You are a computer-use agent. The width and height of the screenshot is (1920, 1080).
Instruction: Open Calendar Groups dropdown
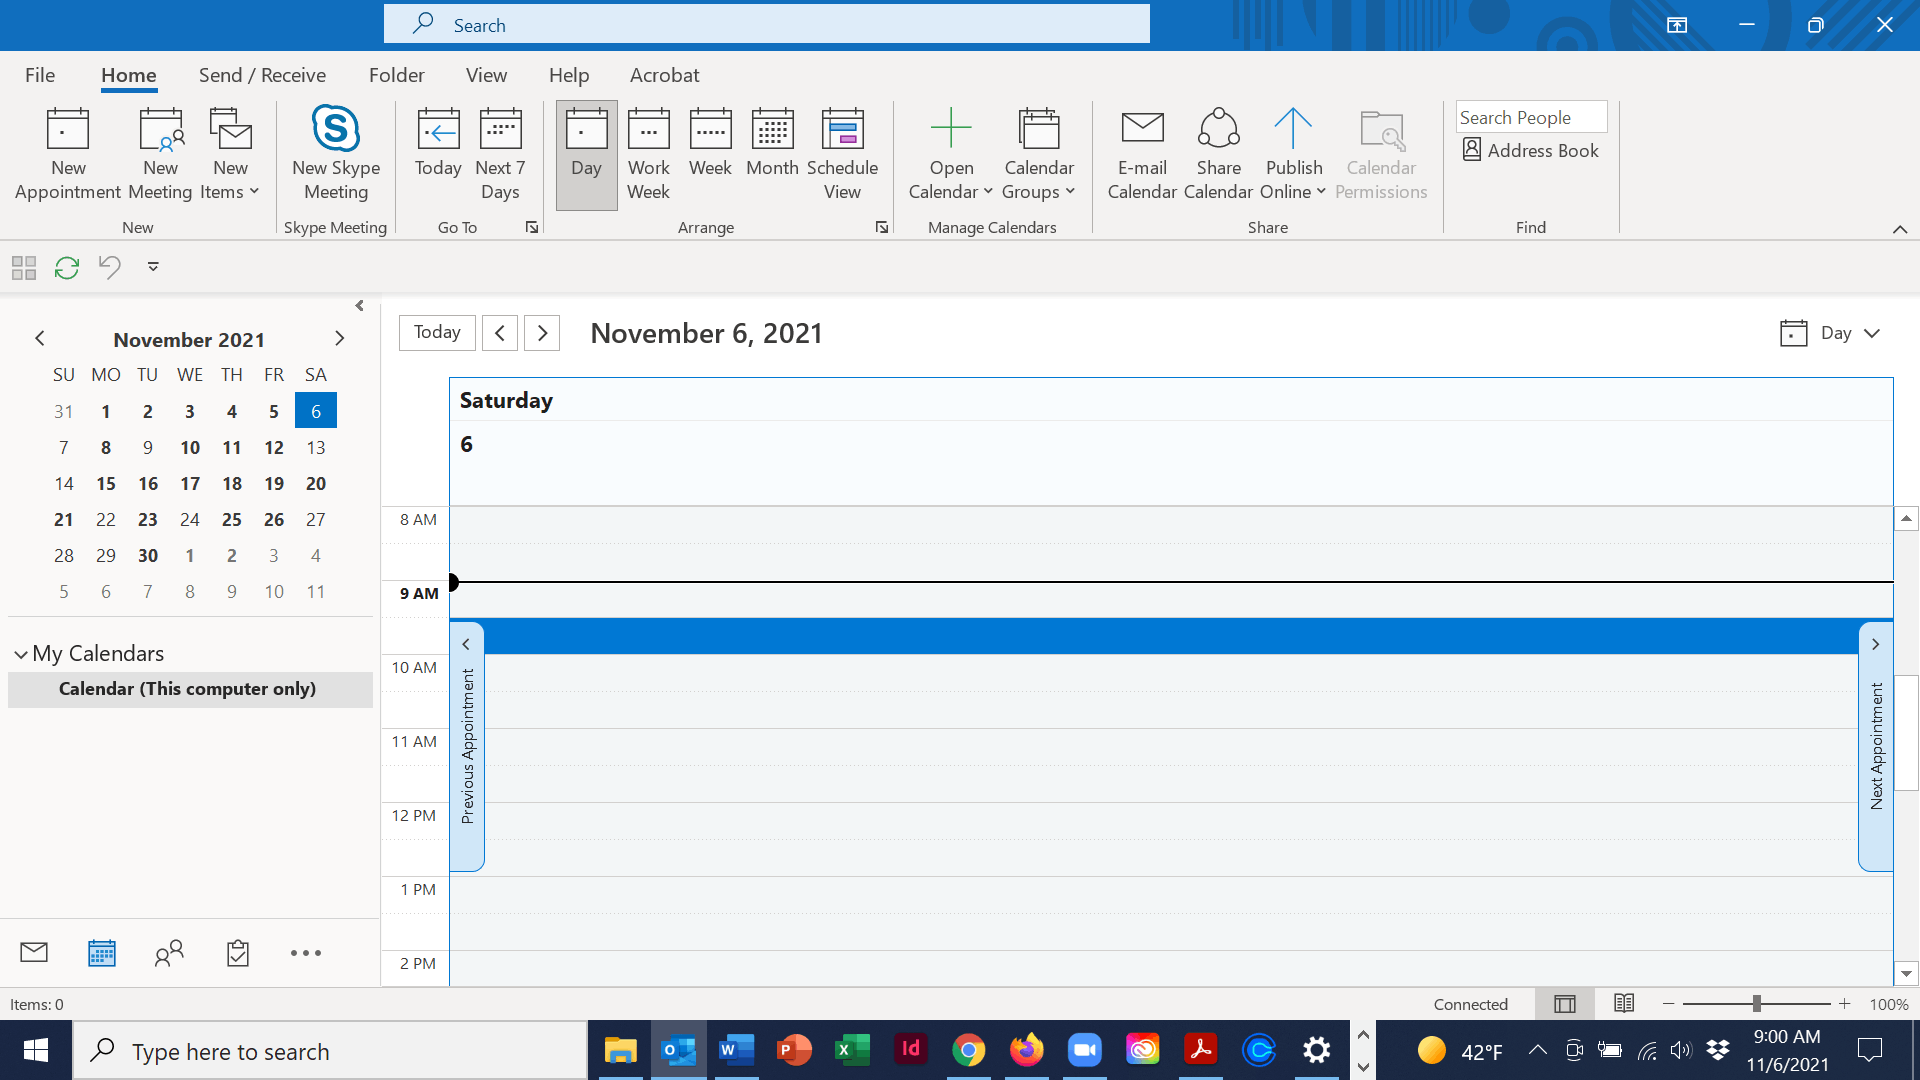coord(1038,155)
